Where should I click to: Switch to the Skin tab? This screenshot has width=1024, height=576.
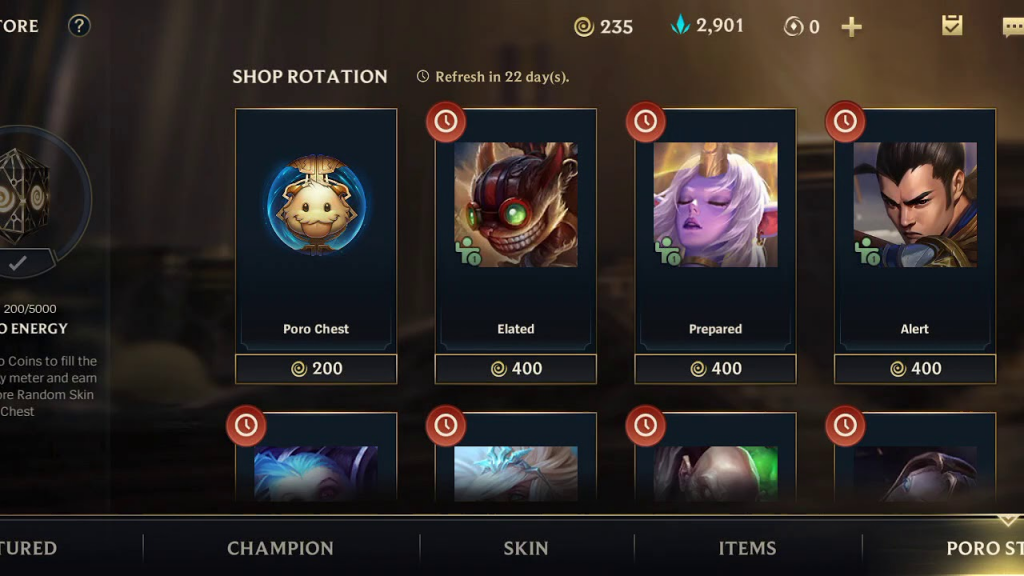pyautogui.click(x=526, y=548)
